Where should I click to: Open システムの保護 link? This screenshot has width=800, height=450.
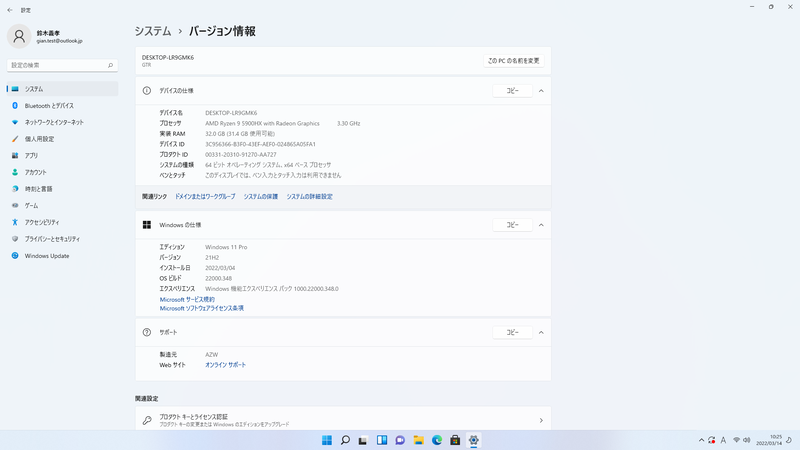pyautogui.click(x=261, y=196)
